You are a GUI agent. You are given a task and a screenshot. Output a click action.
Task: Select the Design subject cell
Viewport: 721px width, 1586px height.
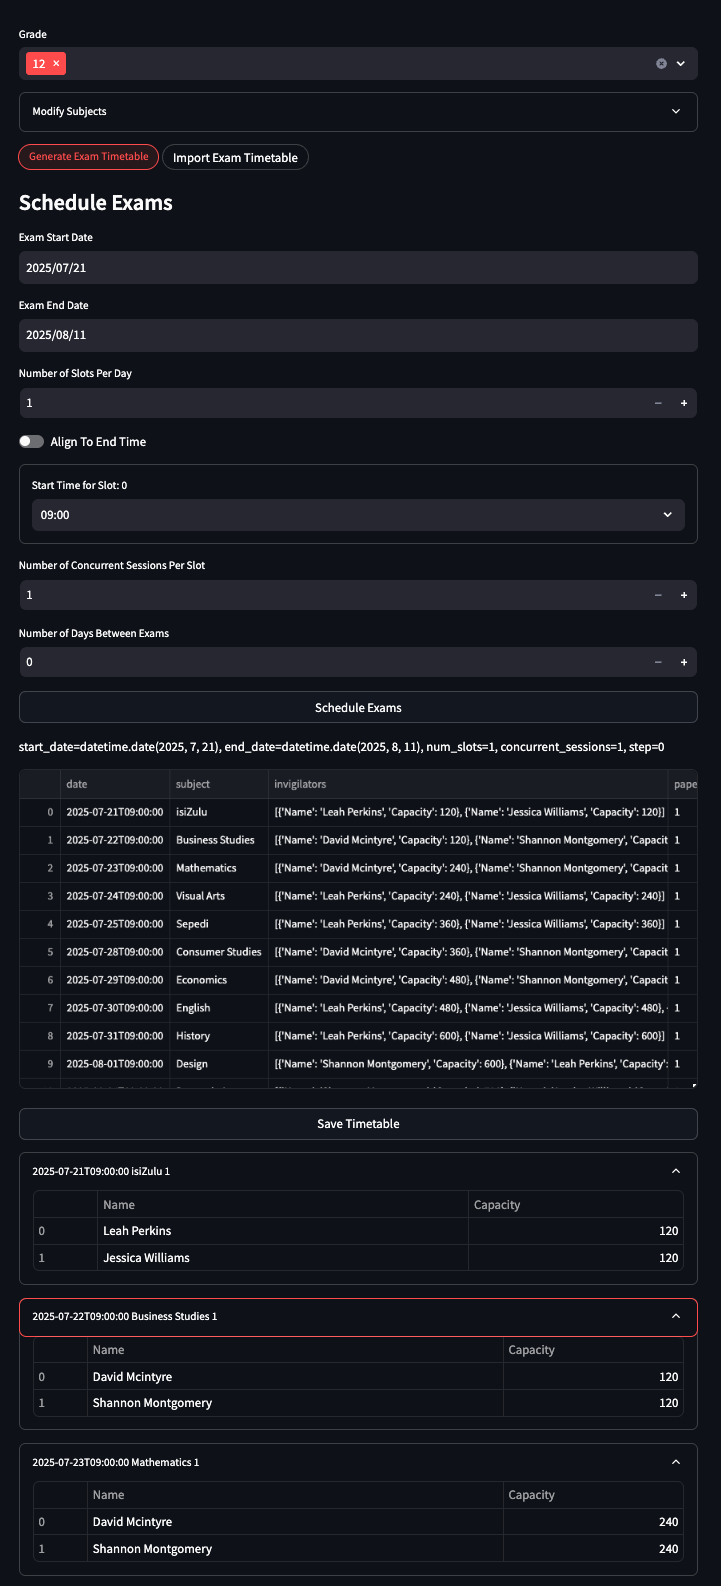pyautogui.click(x=219, y=1064)
